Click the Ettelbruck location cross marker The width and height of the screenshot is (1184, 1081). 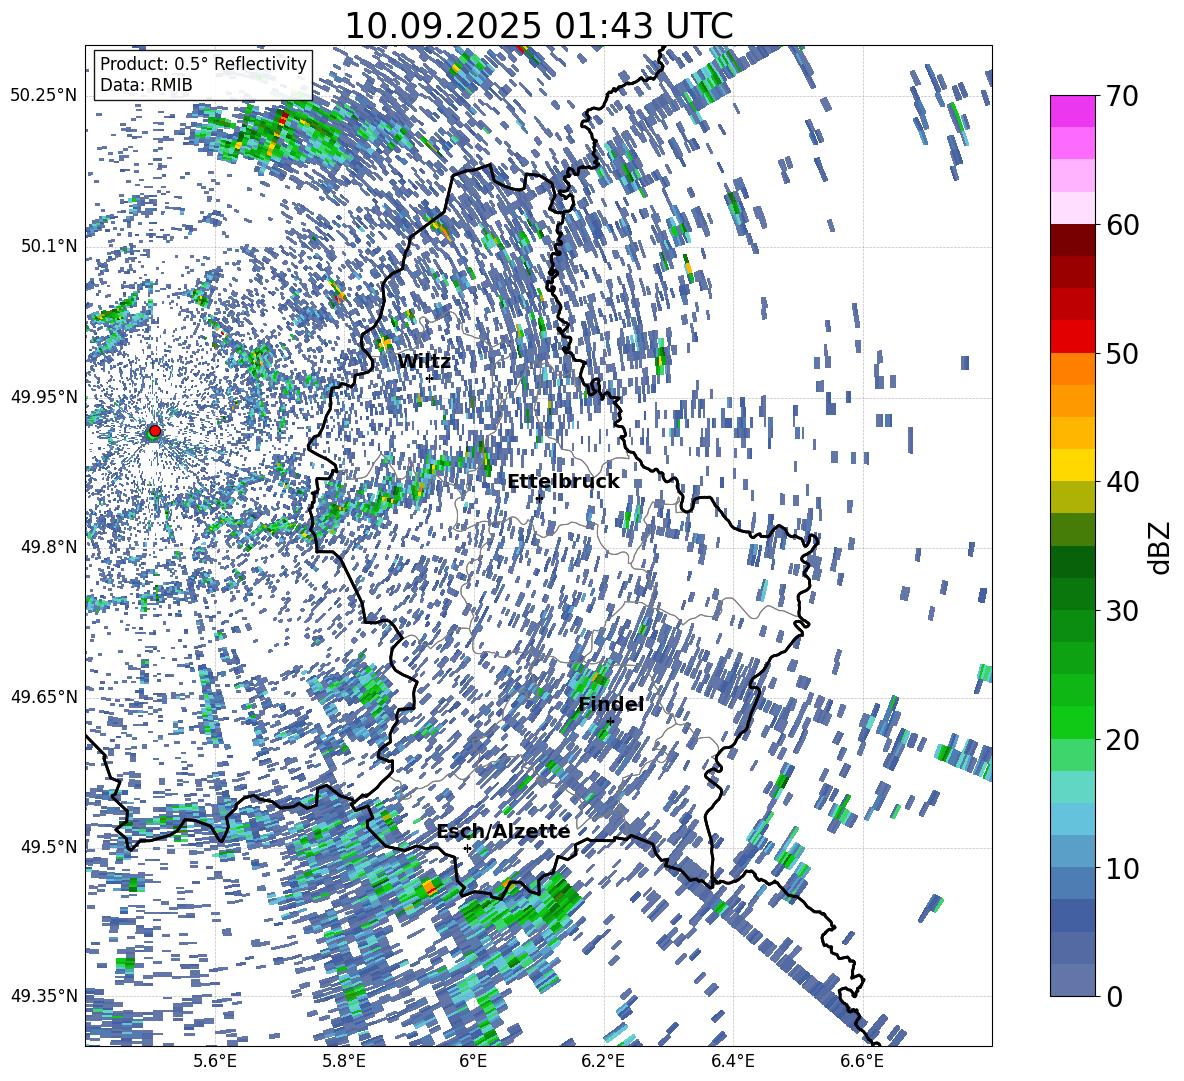click(x=539, y=497)
